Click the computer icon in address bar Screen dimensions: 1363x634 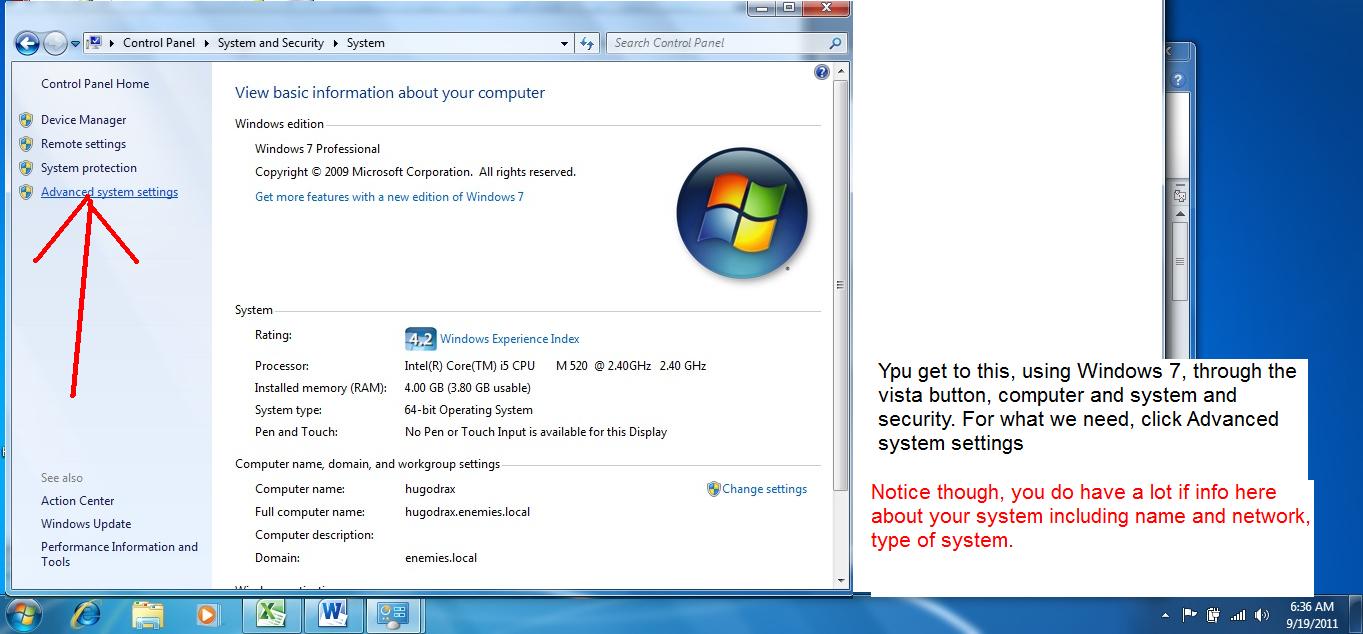point(95,43)
